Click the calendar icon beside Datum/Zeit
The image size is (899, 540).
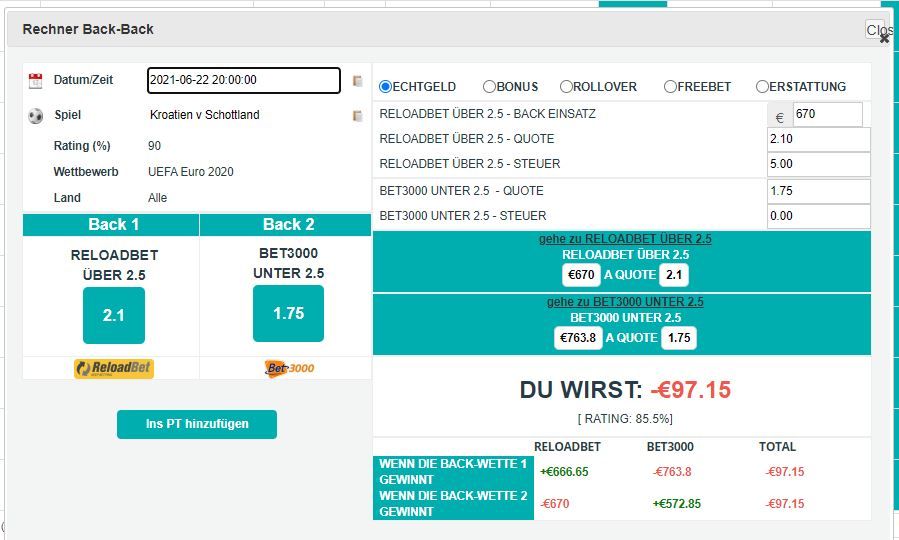click(x=35, y=81)
